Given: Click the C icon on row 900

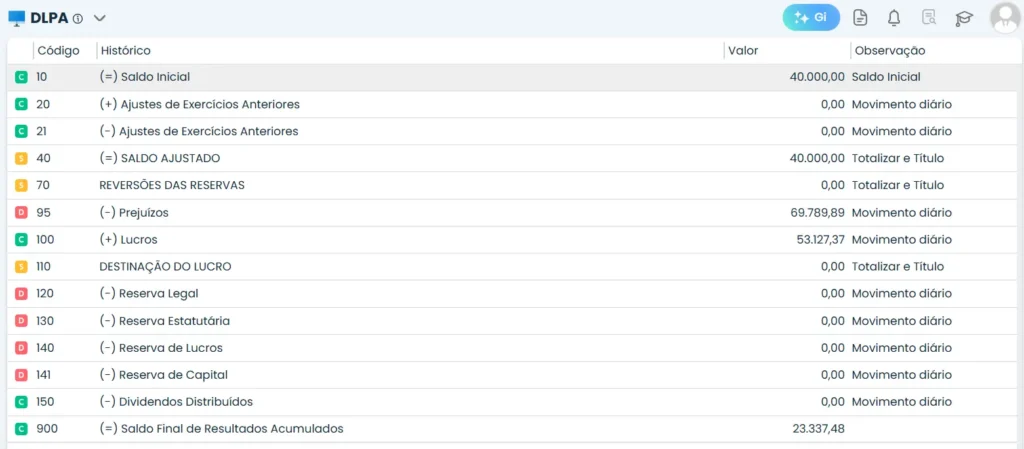Looking at the screenshot, I should point(22,429).
